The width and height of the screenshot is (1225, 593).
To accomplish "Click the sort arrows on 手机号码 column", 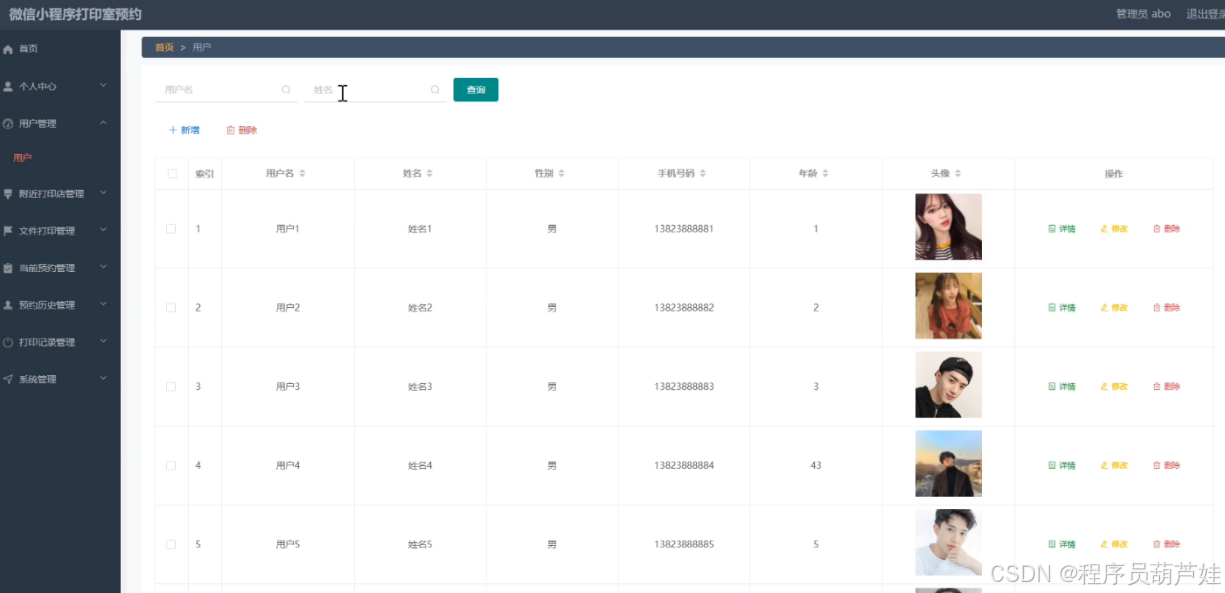I will click(703, 174).
